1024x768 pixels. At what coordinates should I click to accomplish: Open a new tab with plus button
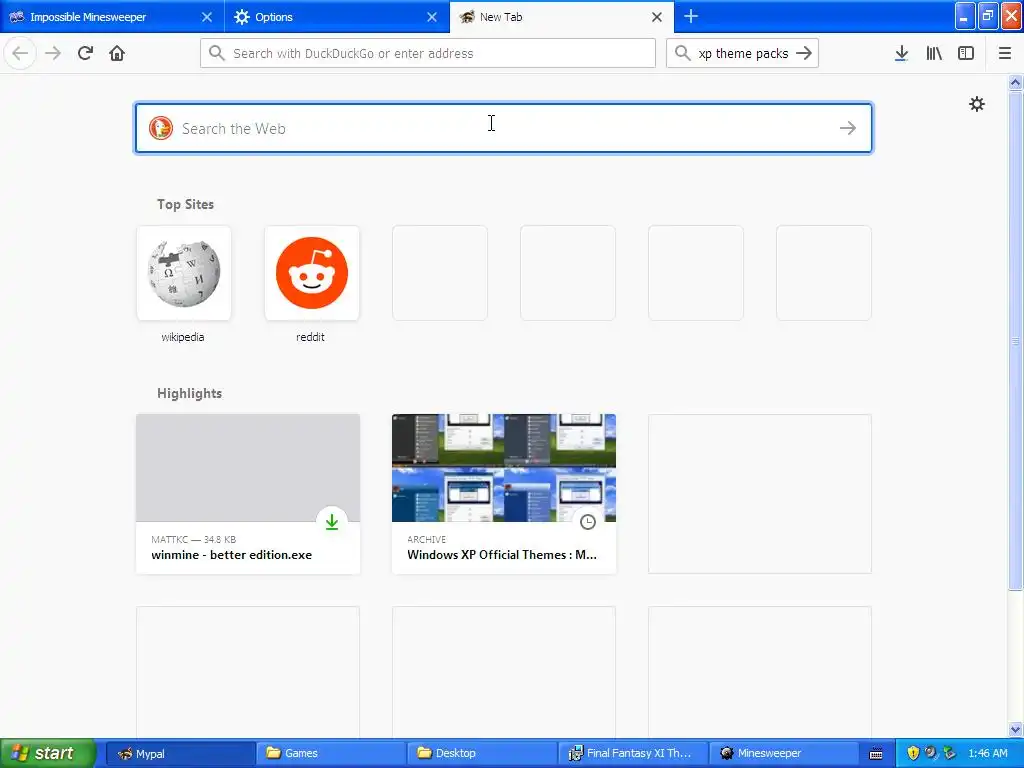pos(691,16)
